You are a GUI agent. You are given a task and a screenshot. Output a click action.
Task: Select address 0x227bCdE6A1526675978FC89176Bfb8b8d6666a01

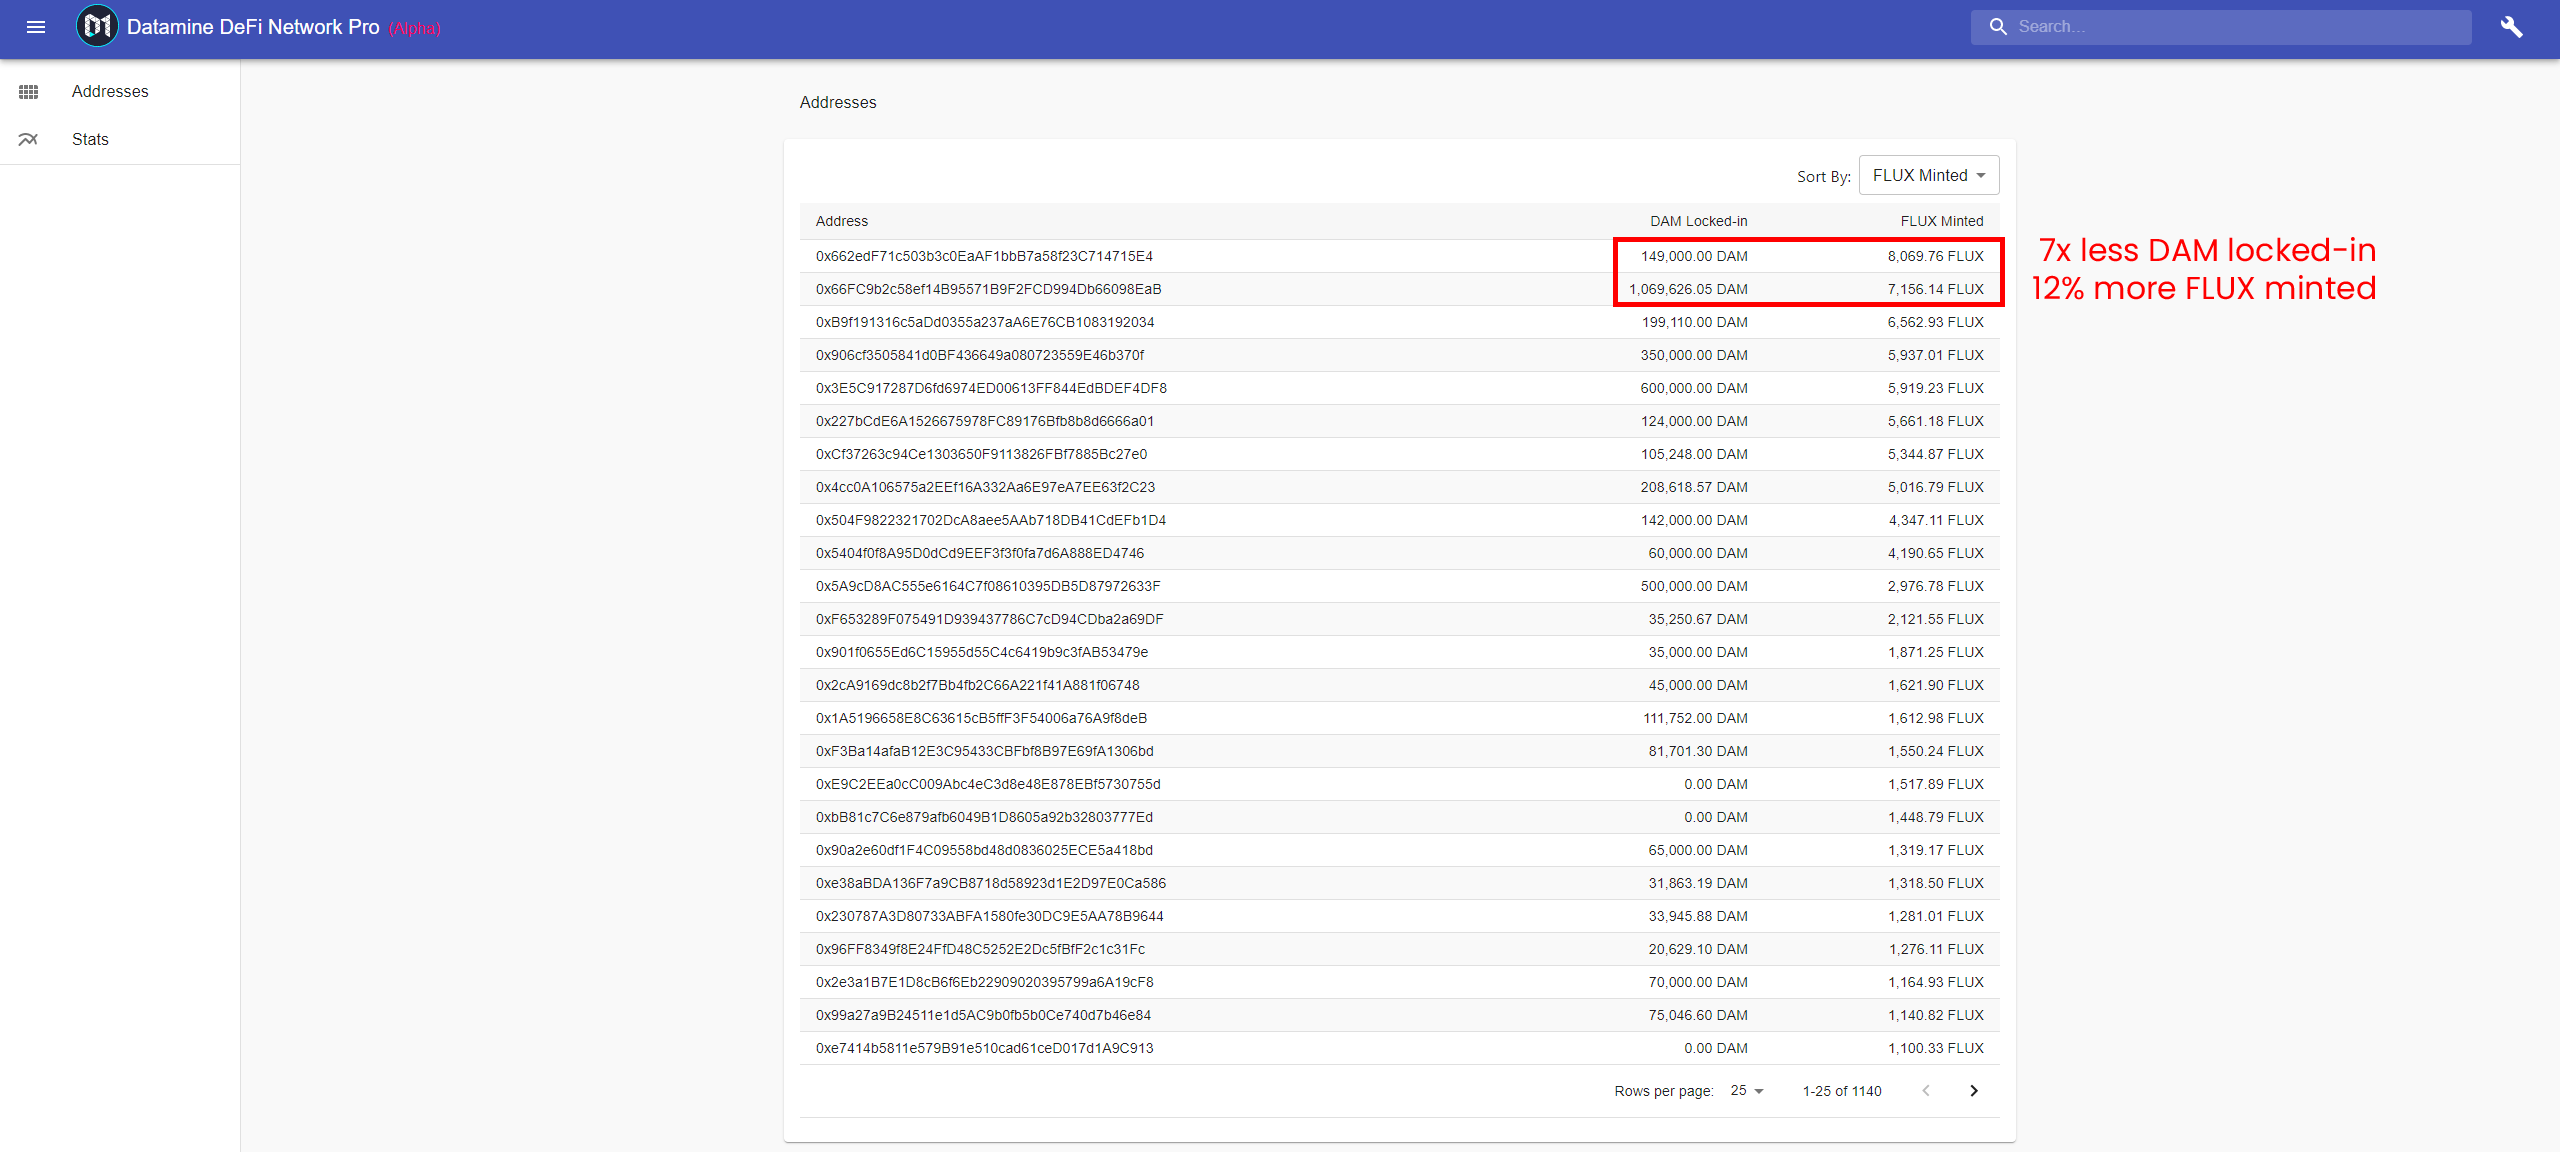pyautogui.click(x=985, y=421)
